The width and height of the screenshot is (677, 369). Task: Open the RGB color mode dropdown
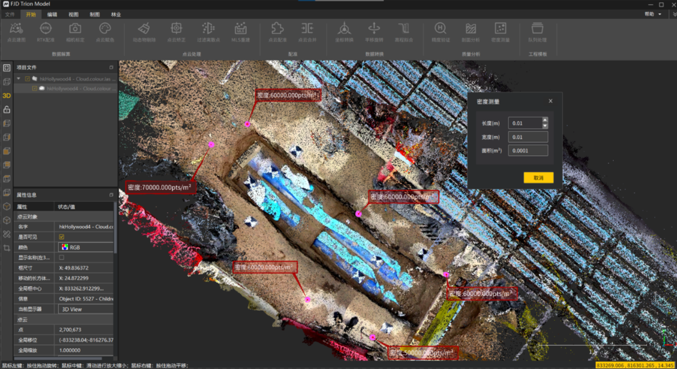pos(85,247)
